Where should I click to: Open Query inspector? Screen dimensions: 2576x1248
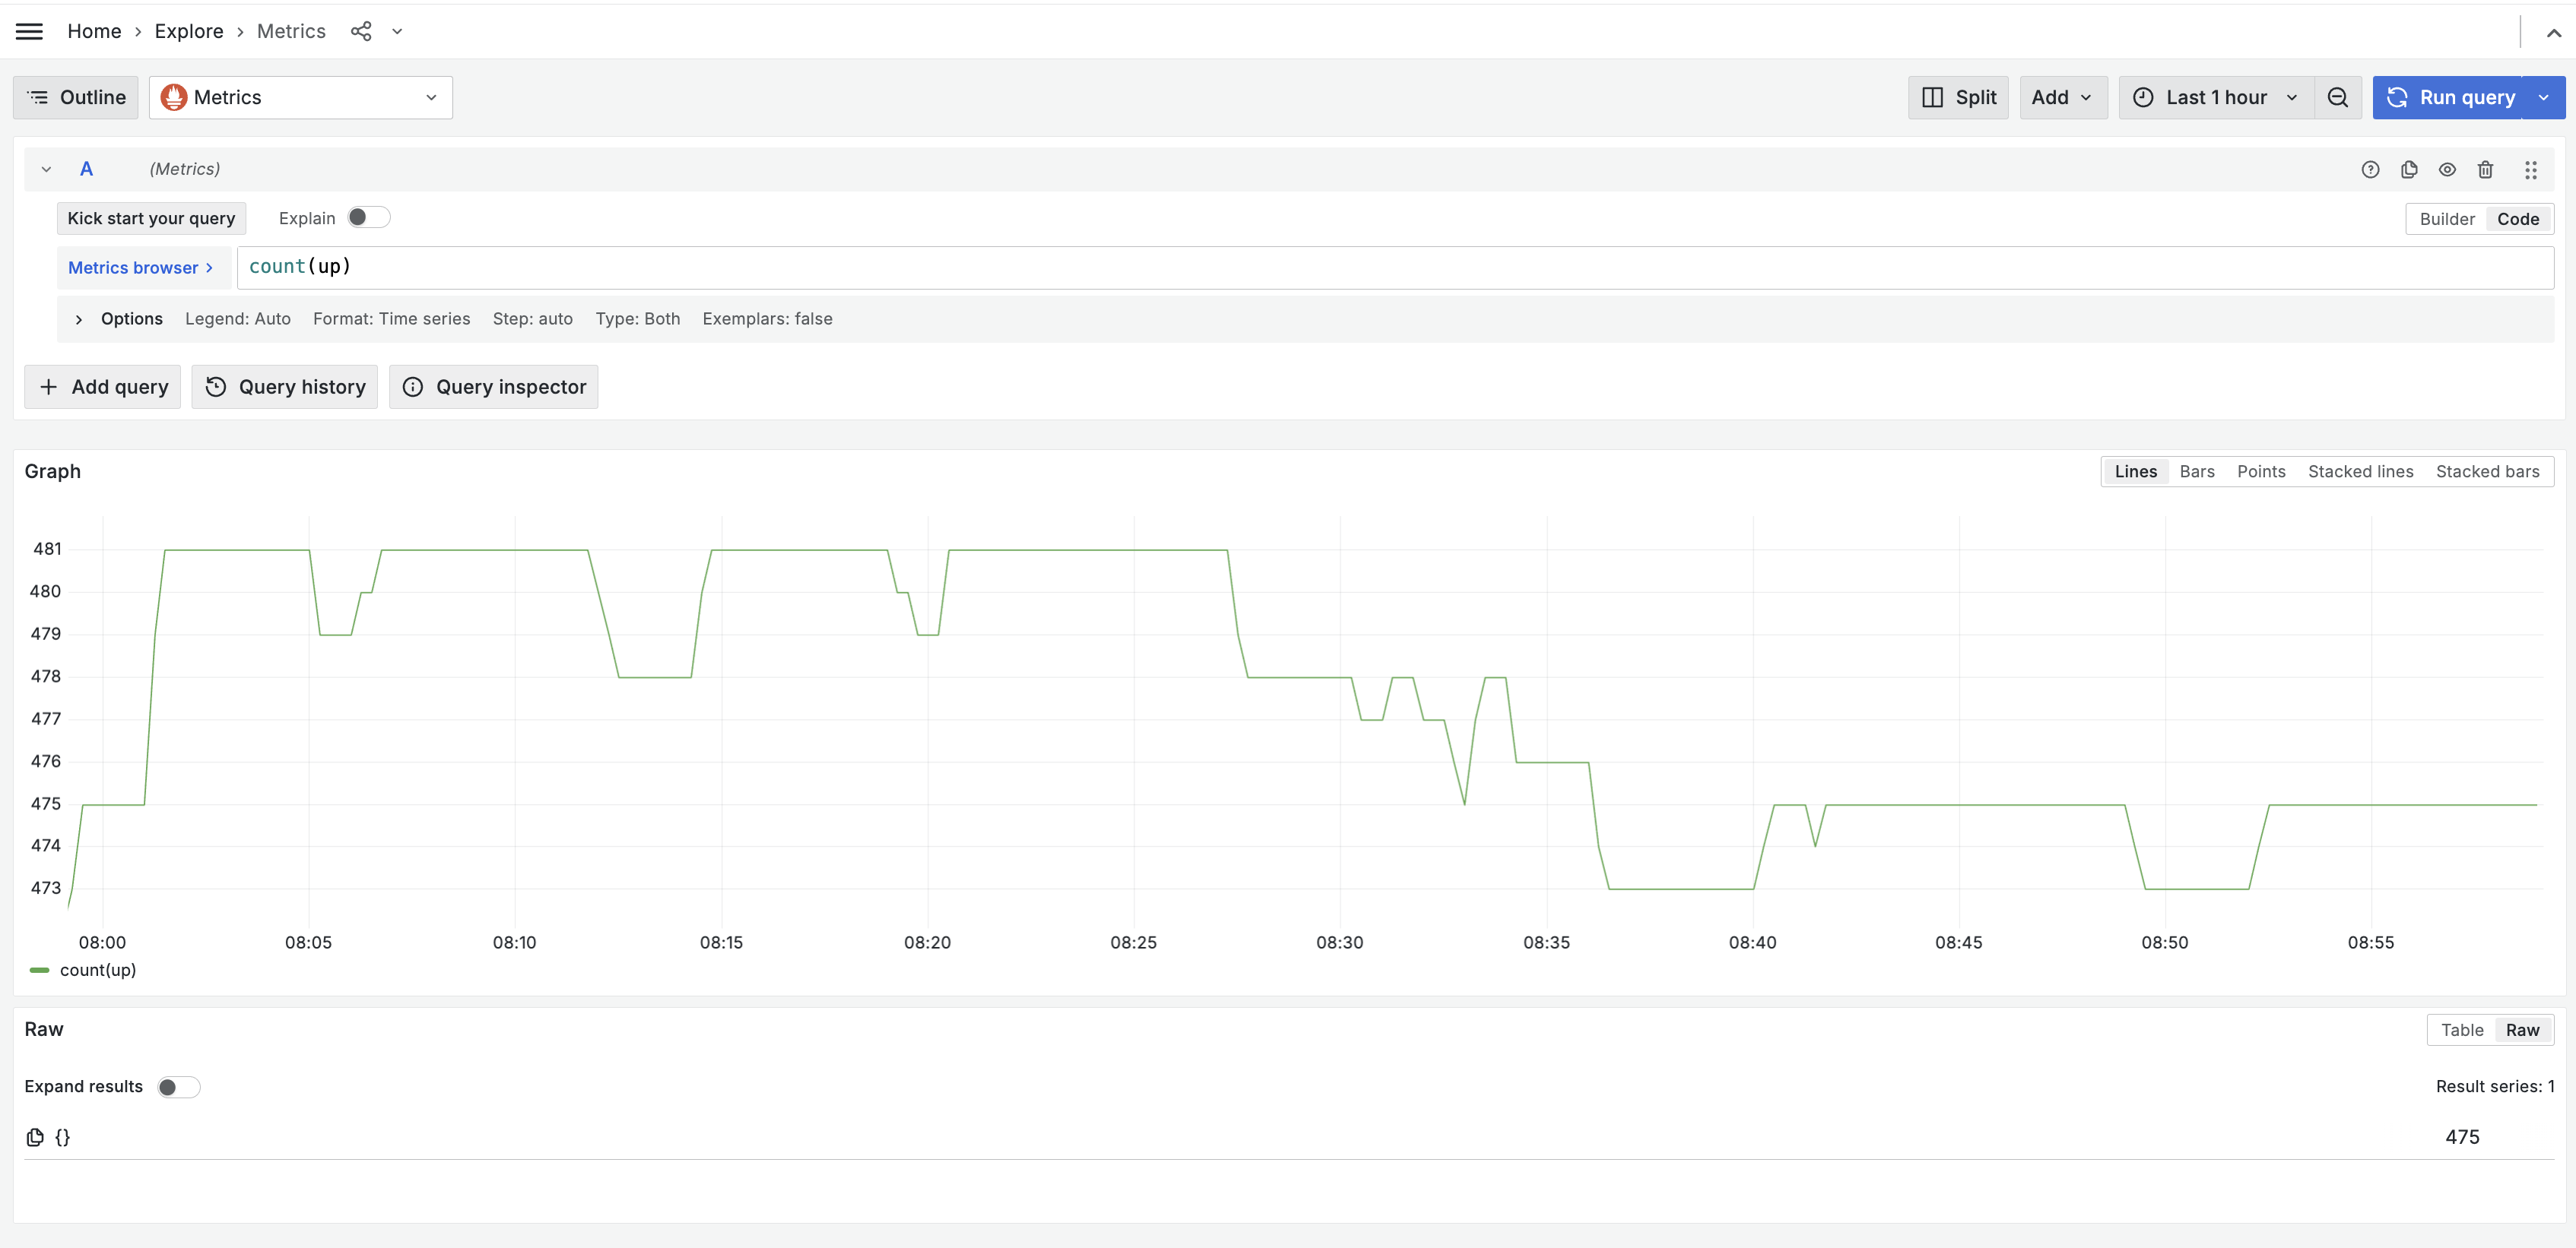[494, 387]
